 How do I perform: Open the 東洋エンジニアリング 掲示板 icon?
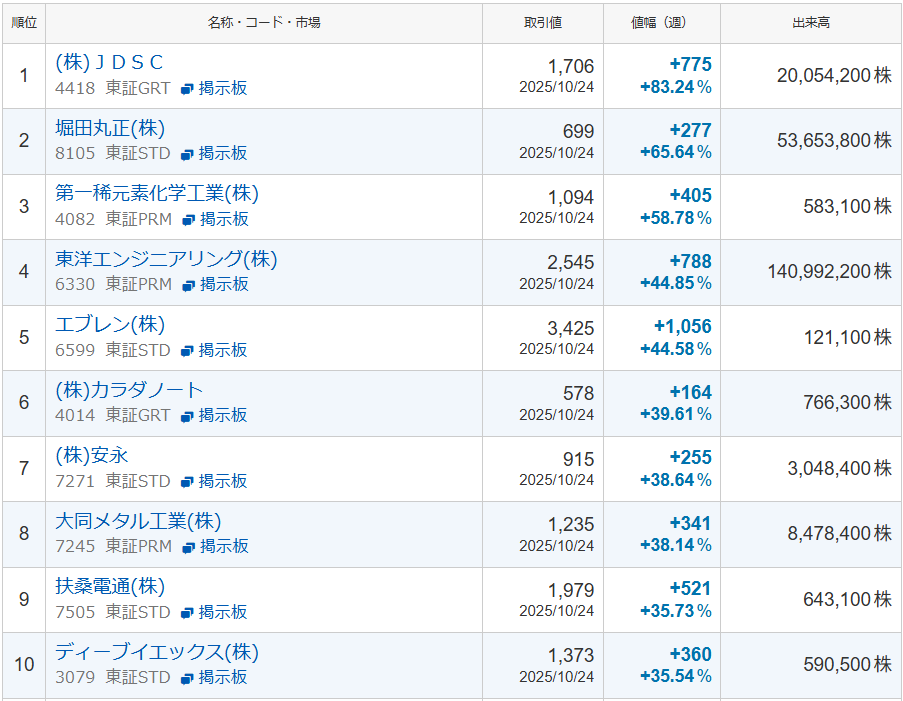188,285
